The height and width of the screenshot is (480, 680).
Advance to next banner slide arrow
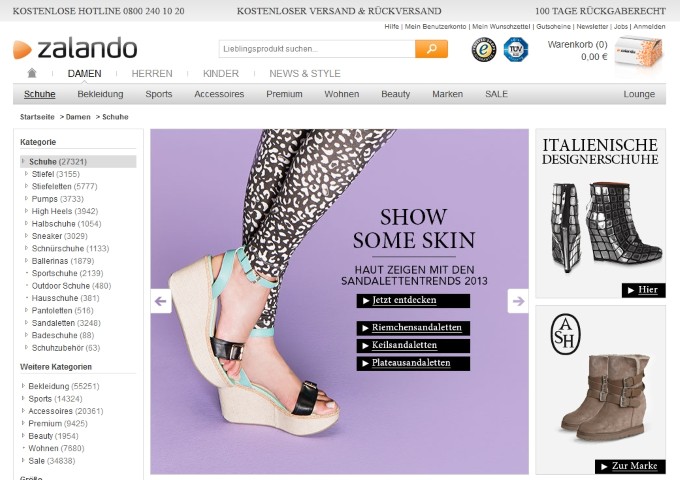(x=517, y=301)
